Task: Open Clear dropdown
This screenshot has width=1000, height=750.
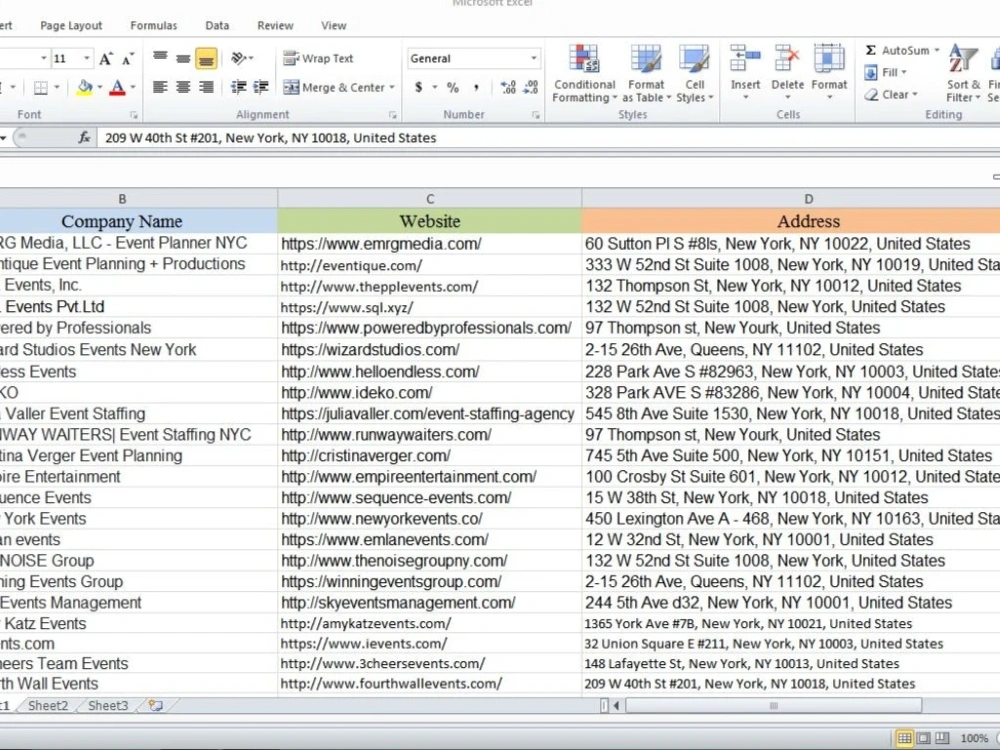Action: [x=891, y=94]
